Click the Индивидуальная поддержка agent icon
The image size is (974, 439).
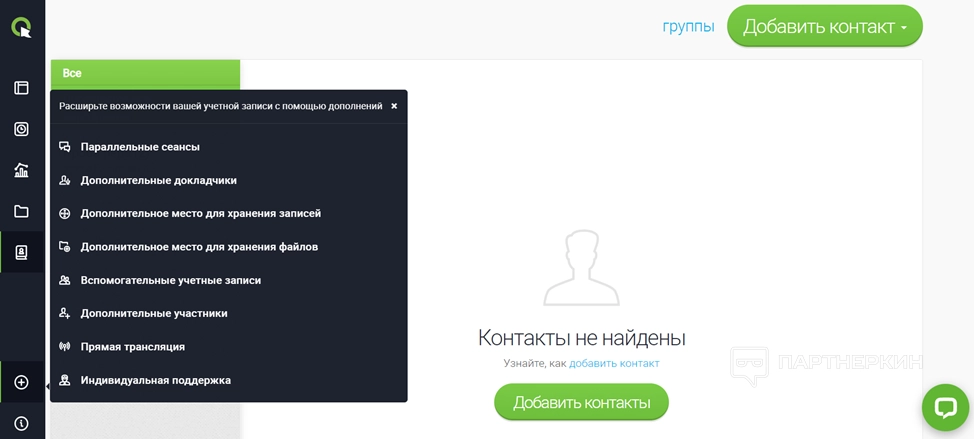65,381
